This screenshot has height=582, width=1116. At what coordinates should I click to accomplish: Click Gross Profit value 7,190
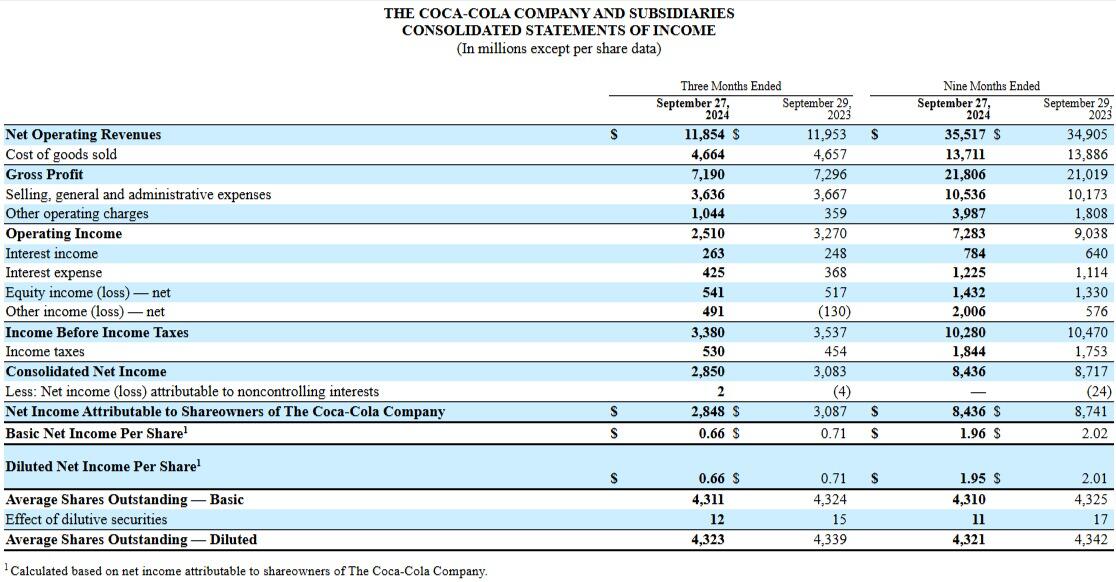(708, 174)
